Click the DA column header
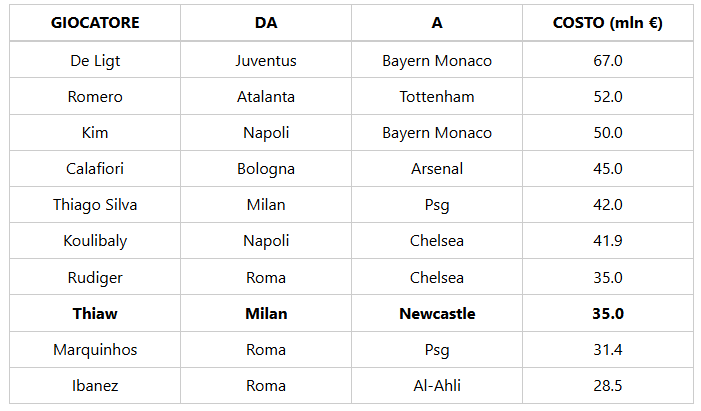Screen dimensions: 701x411 coord(266,23)
